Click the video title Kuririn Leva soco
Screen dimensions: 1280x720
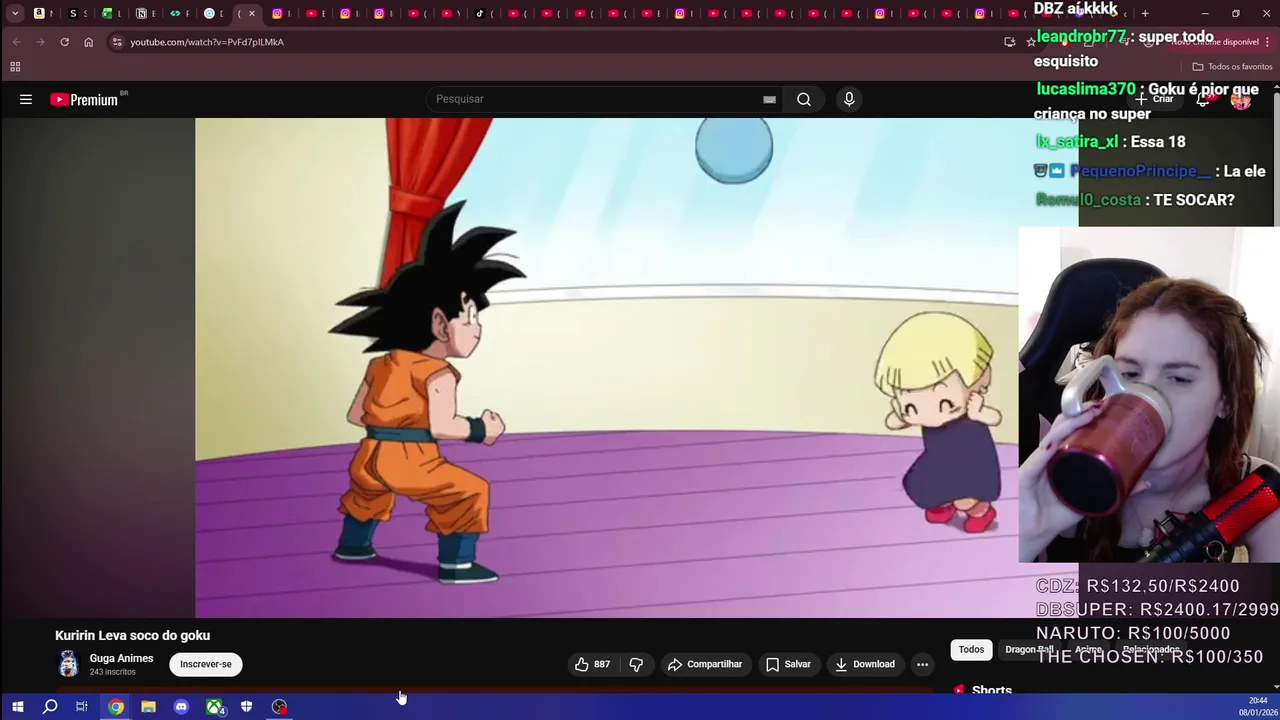[x=132, y=636]
